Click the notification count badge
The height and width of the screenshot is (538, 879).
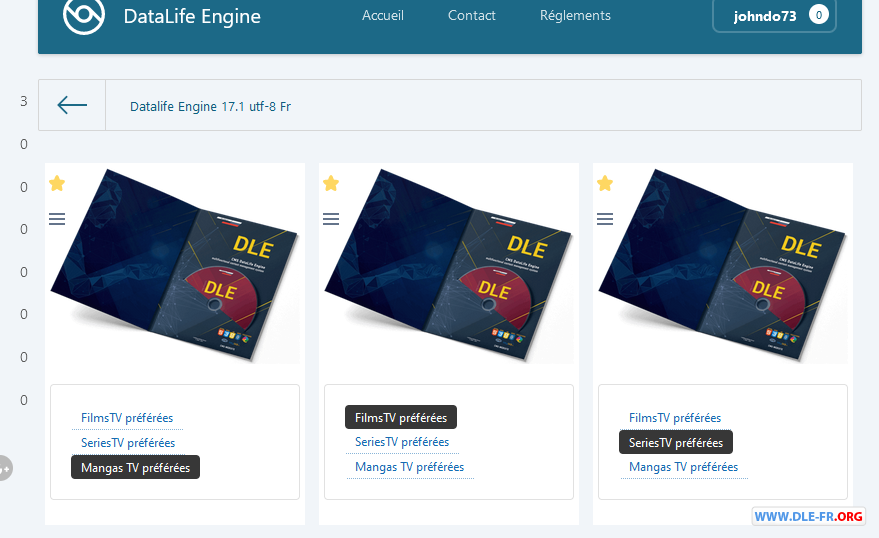(818, 15)
